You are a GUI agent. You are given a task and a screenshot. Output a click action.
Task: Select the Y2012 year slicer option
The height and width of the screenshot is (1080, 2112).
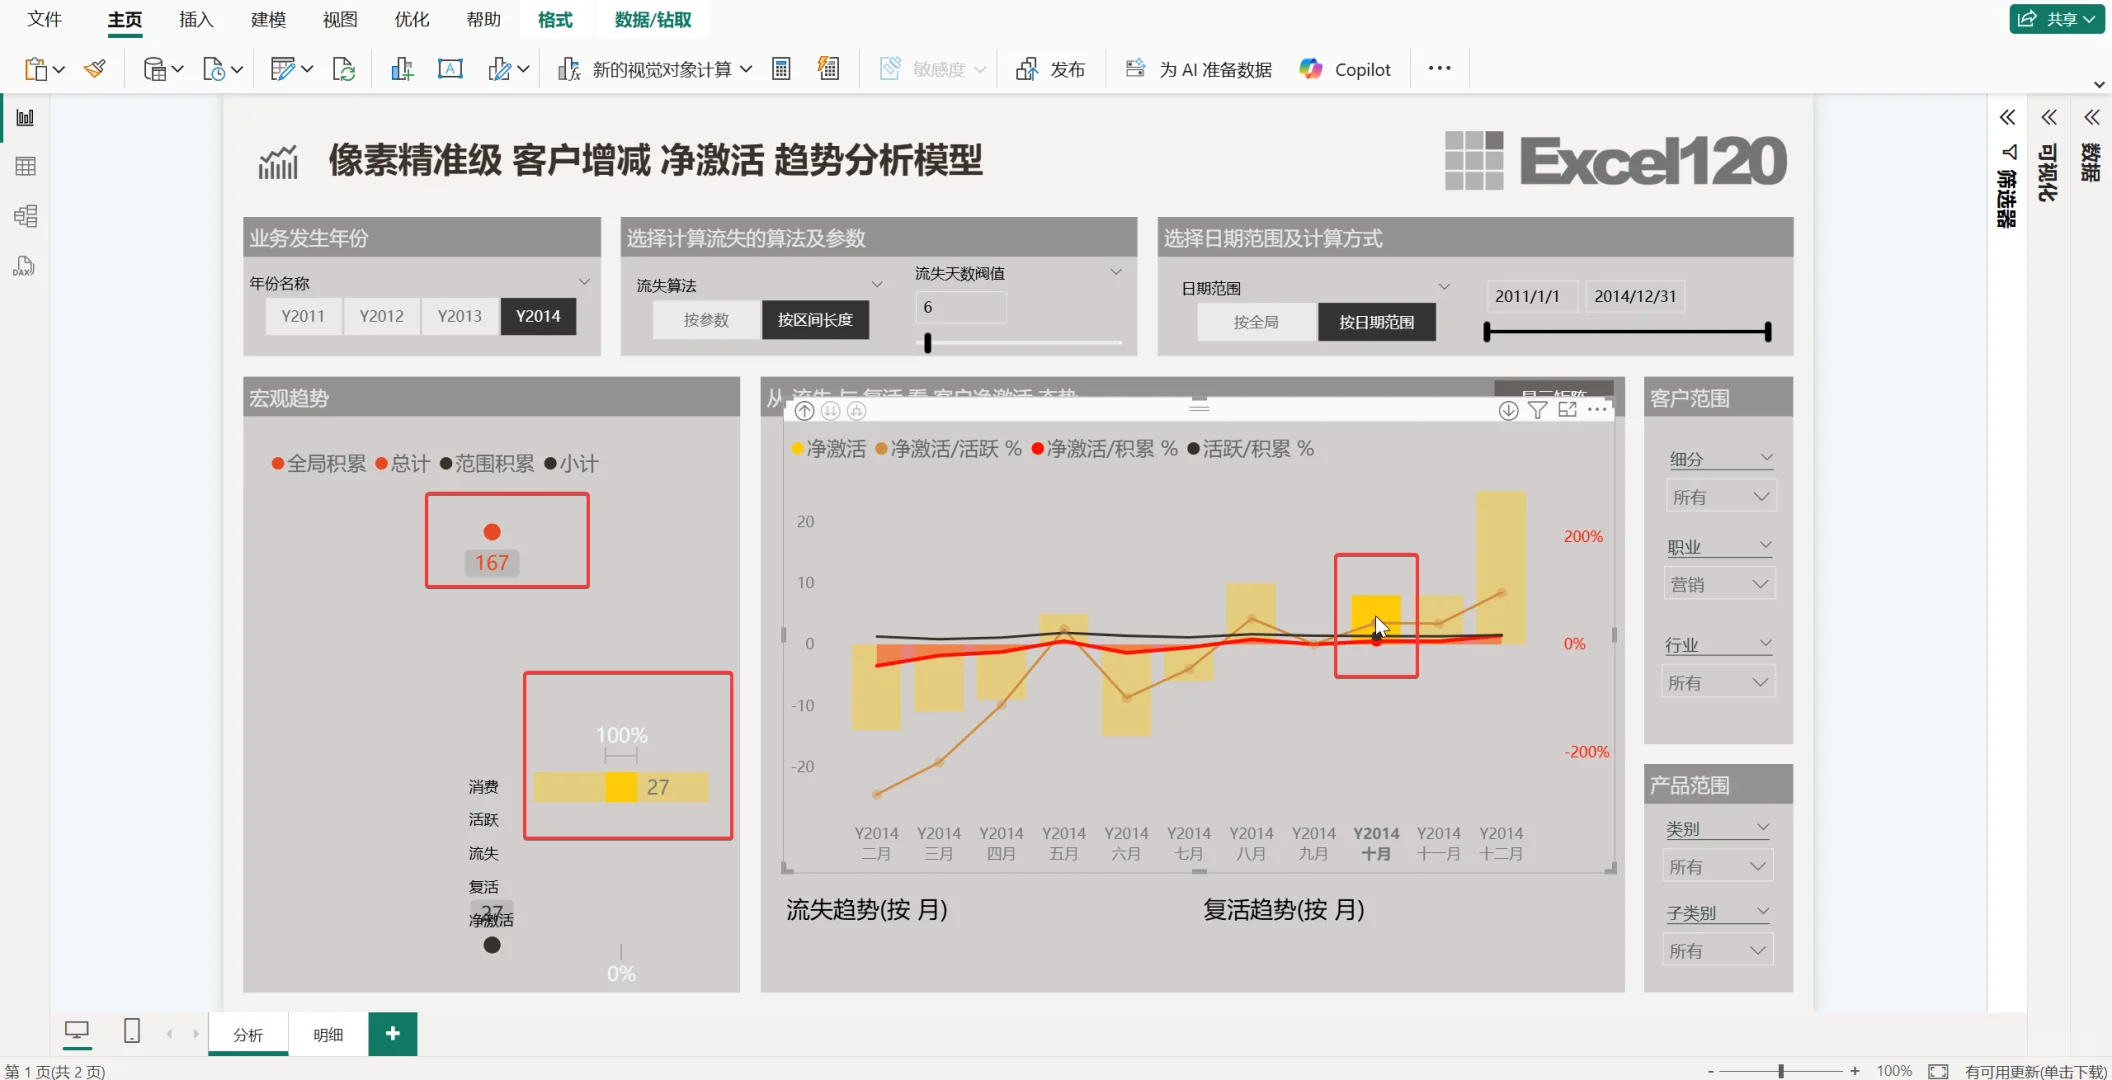point(381,316)
